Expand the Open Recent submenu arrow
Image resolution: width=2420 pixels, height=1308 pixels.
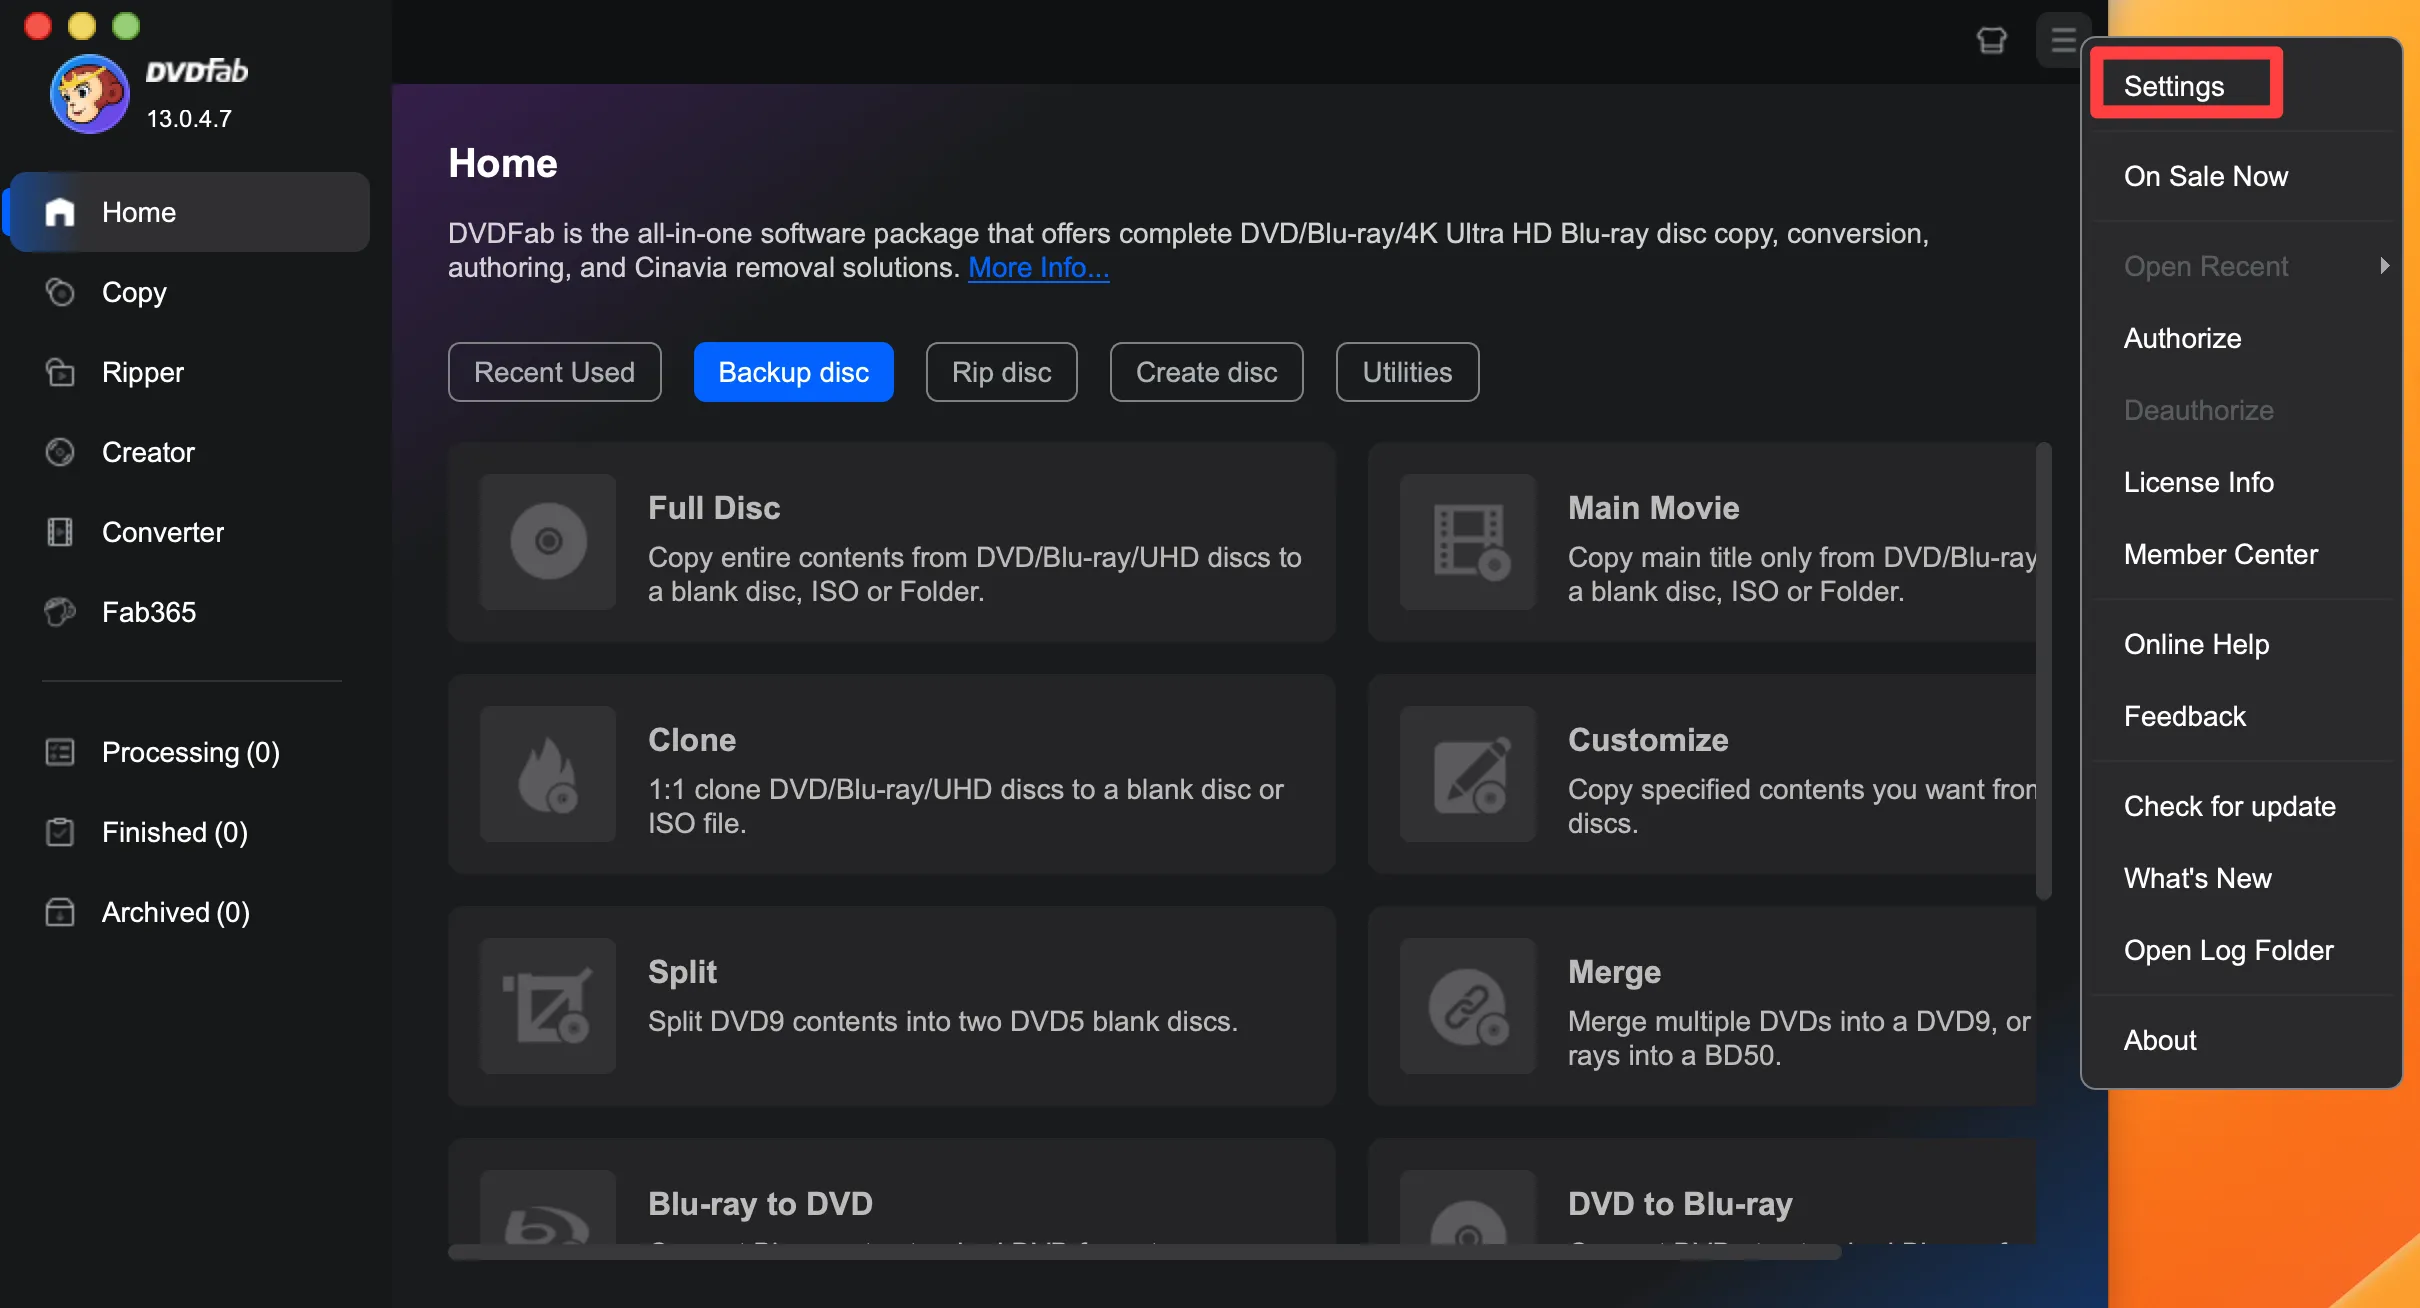[x=2384, y=266]
